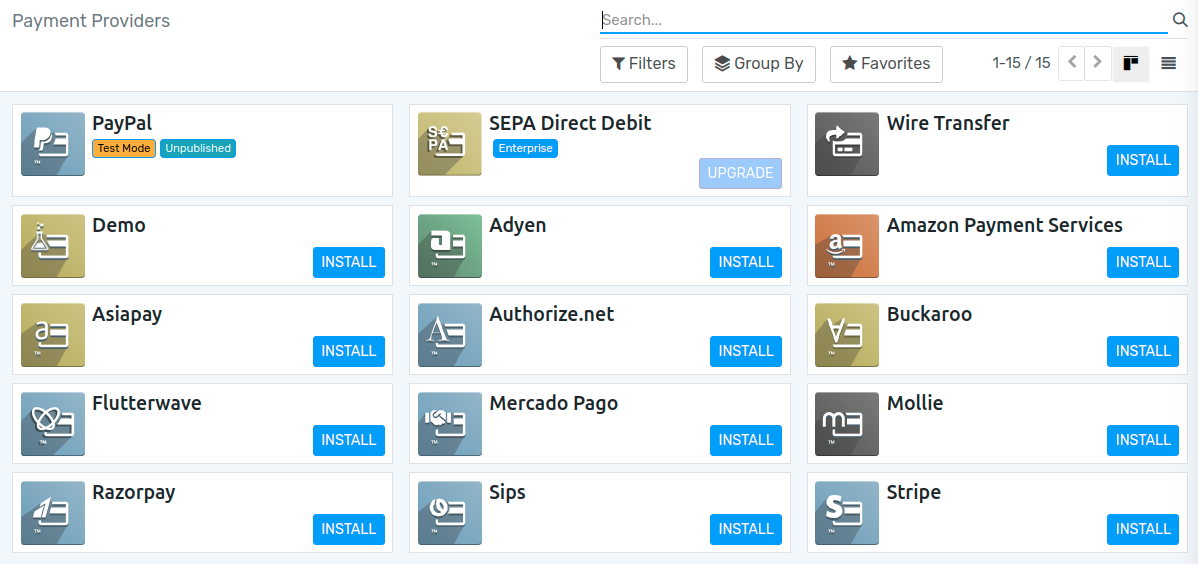
Task: Click the Sips title text
Action: [507, 493]
